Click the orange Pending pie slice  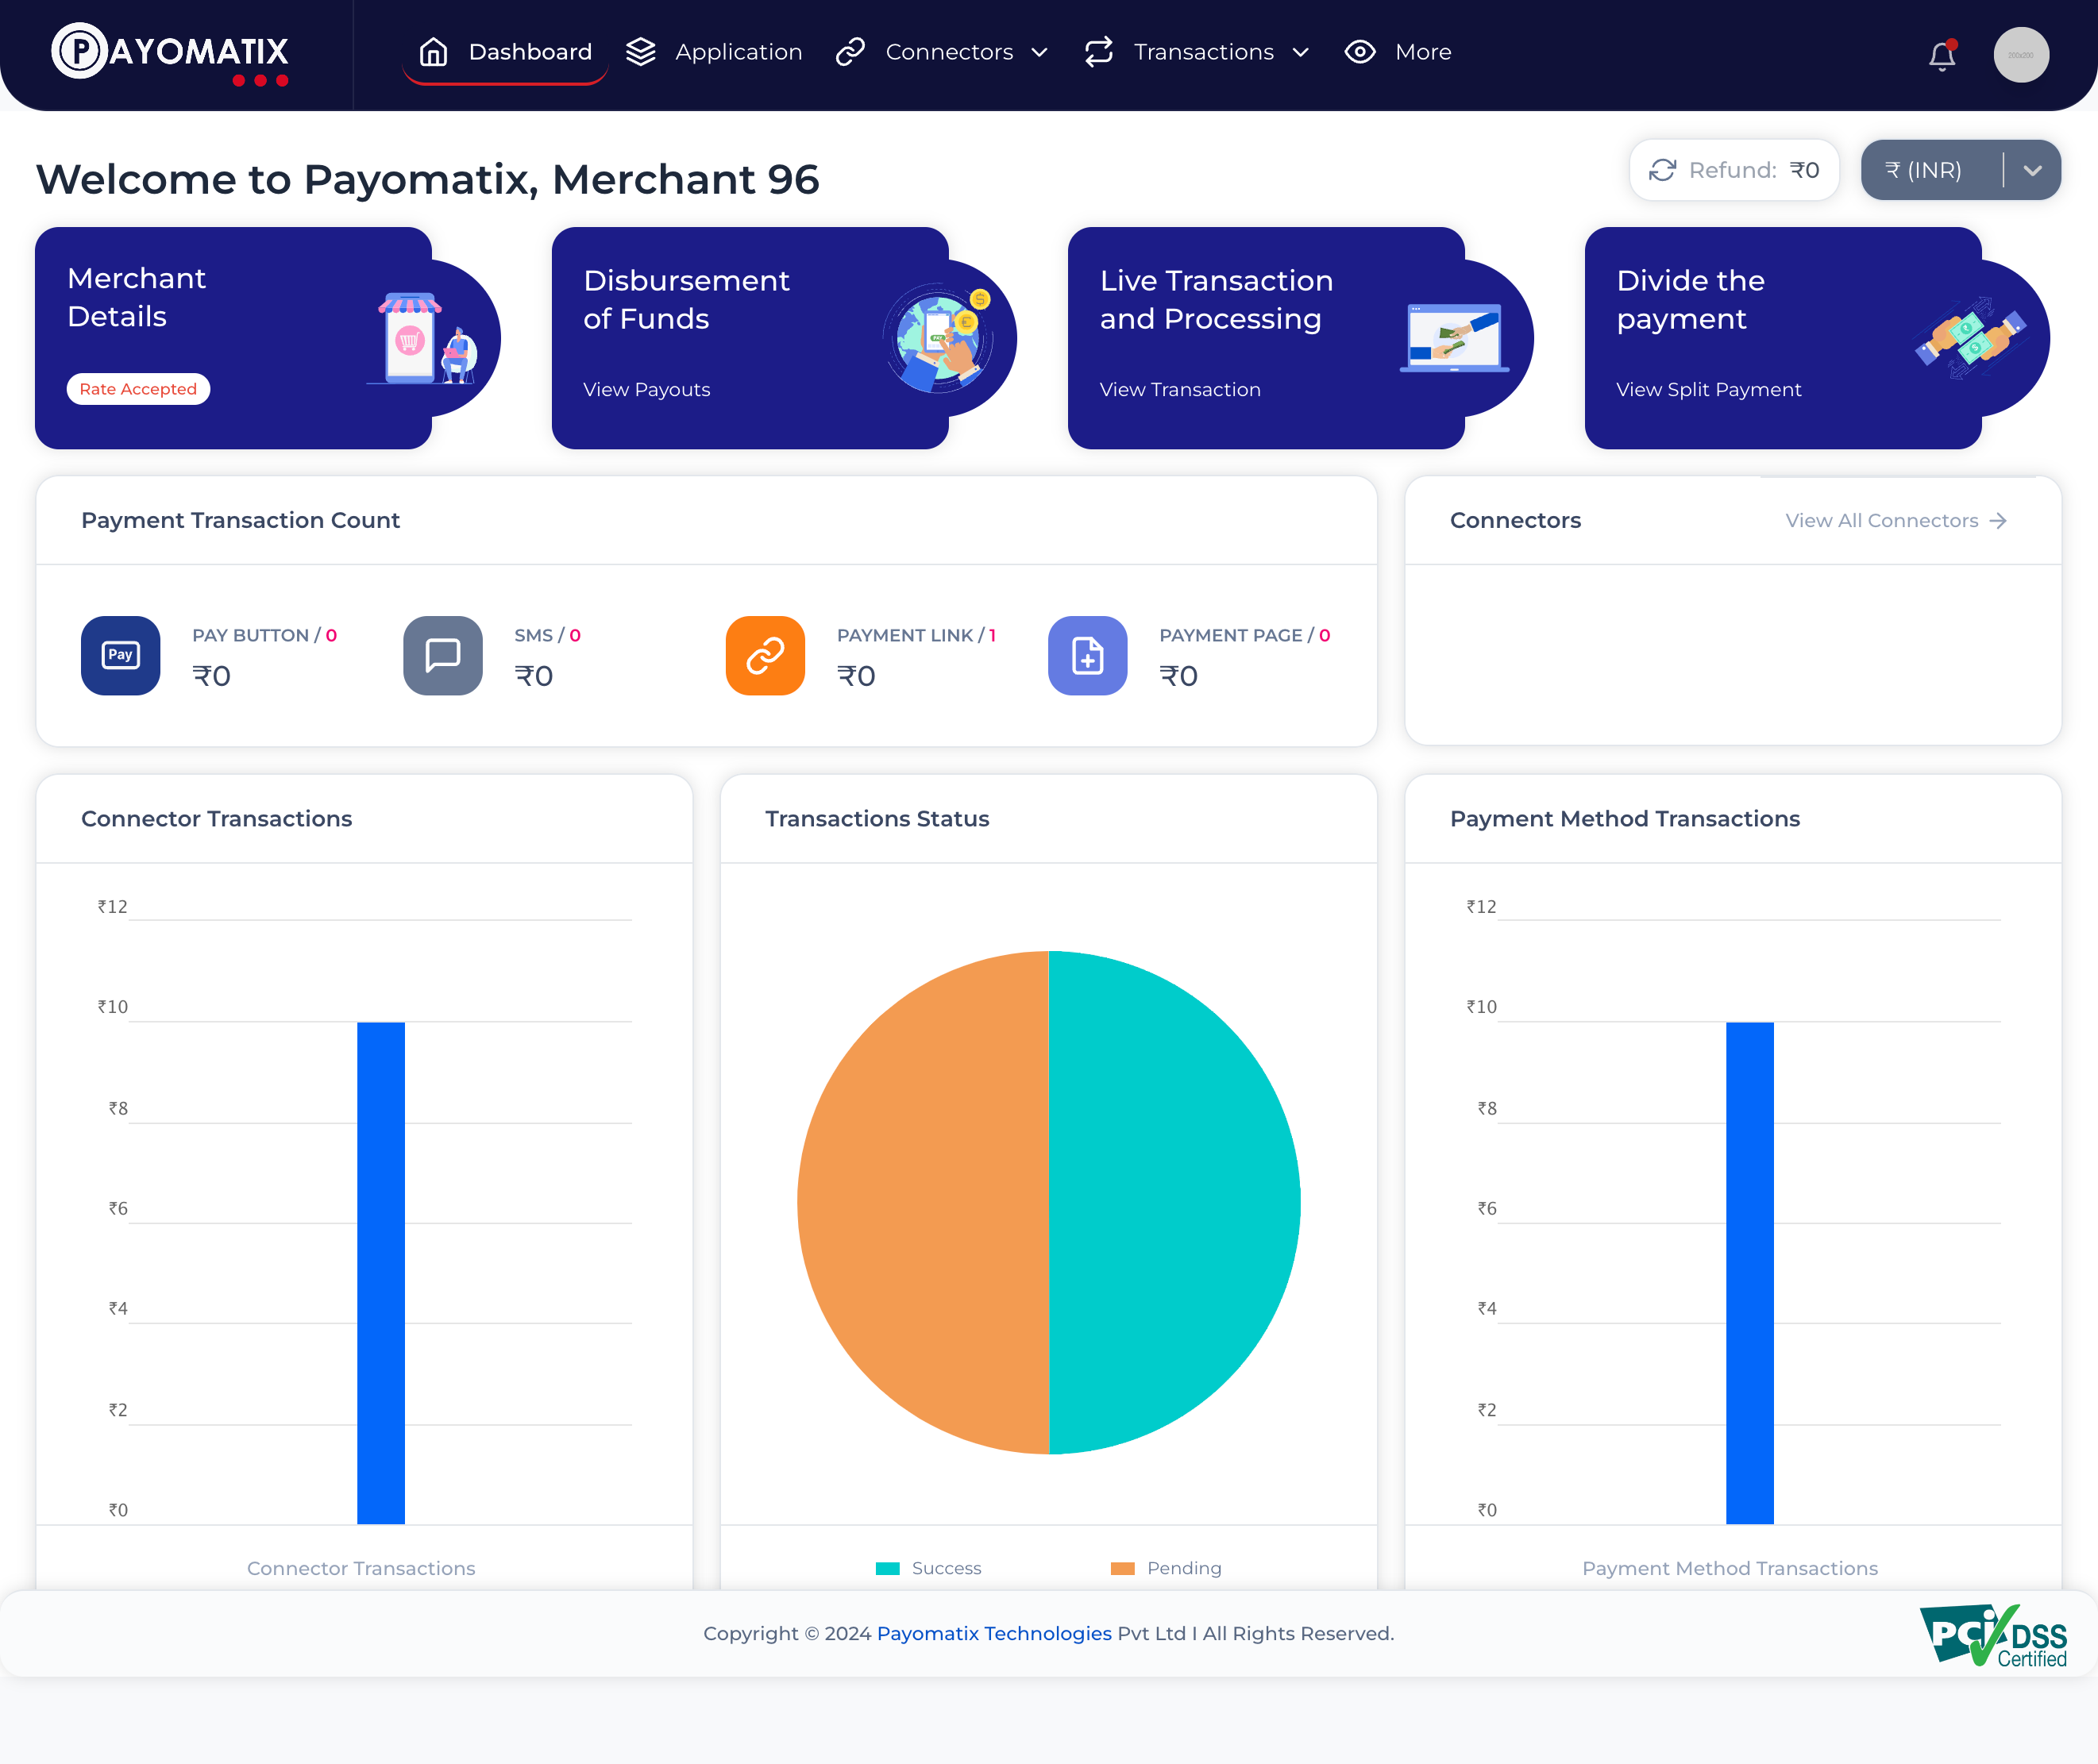pyautogui.click(x=920, y=1200)
